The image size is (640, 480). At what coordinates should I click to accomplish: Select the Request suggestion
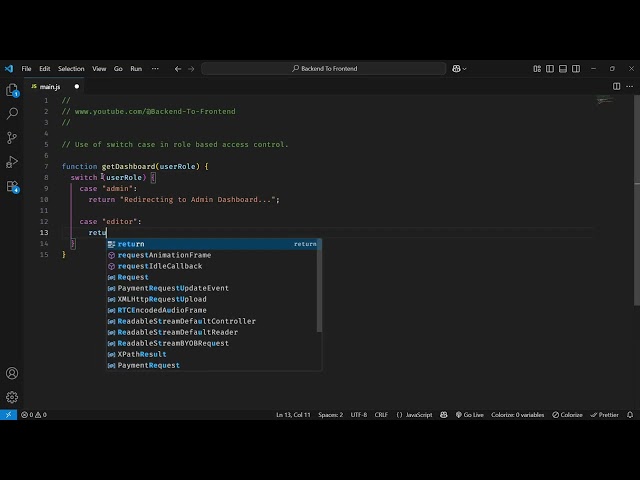click(x=212, y=277)
